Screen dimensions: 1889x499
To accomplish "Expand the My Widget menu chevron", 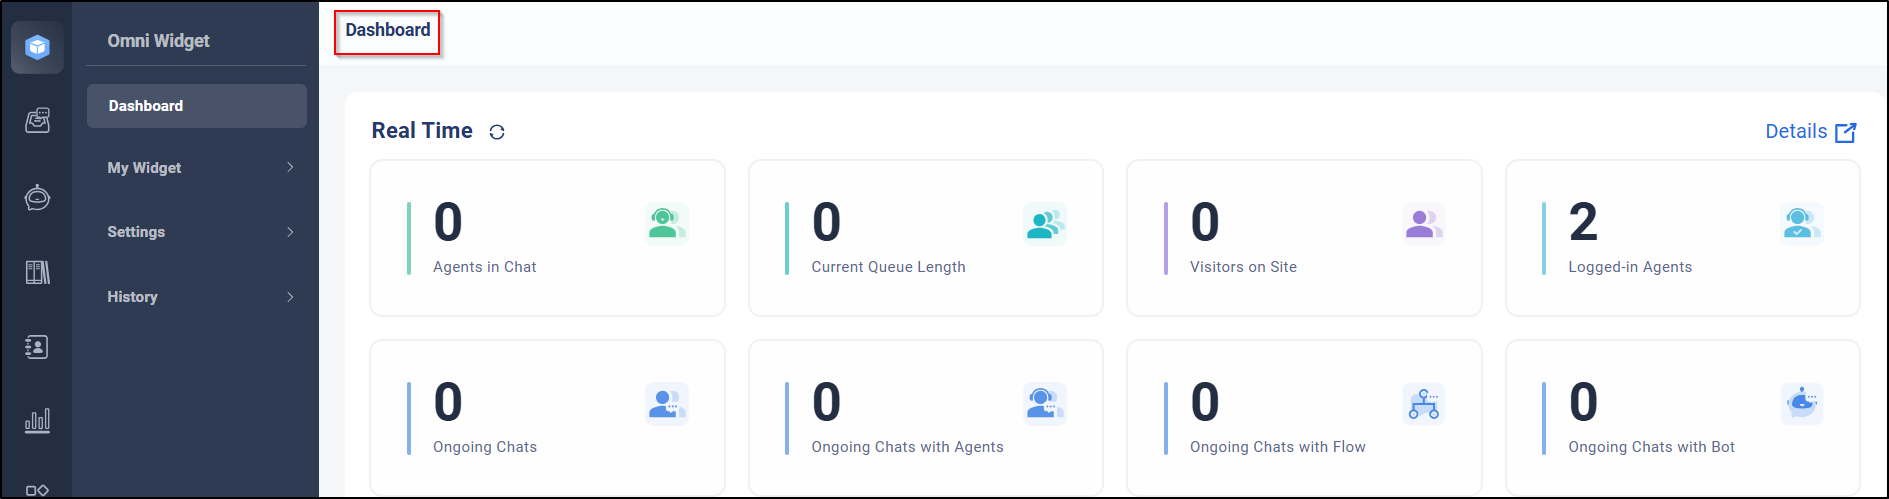I will pyautogui.click(x=290, y=167).
